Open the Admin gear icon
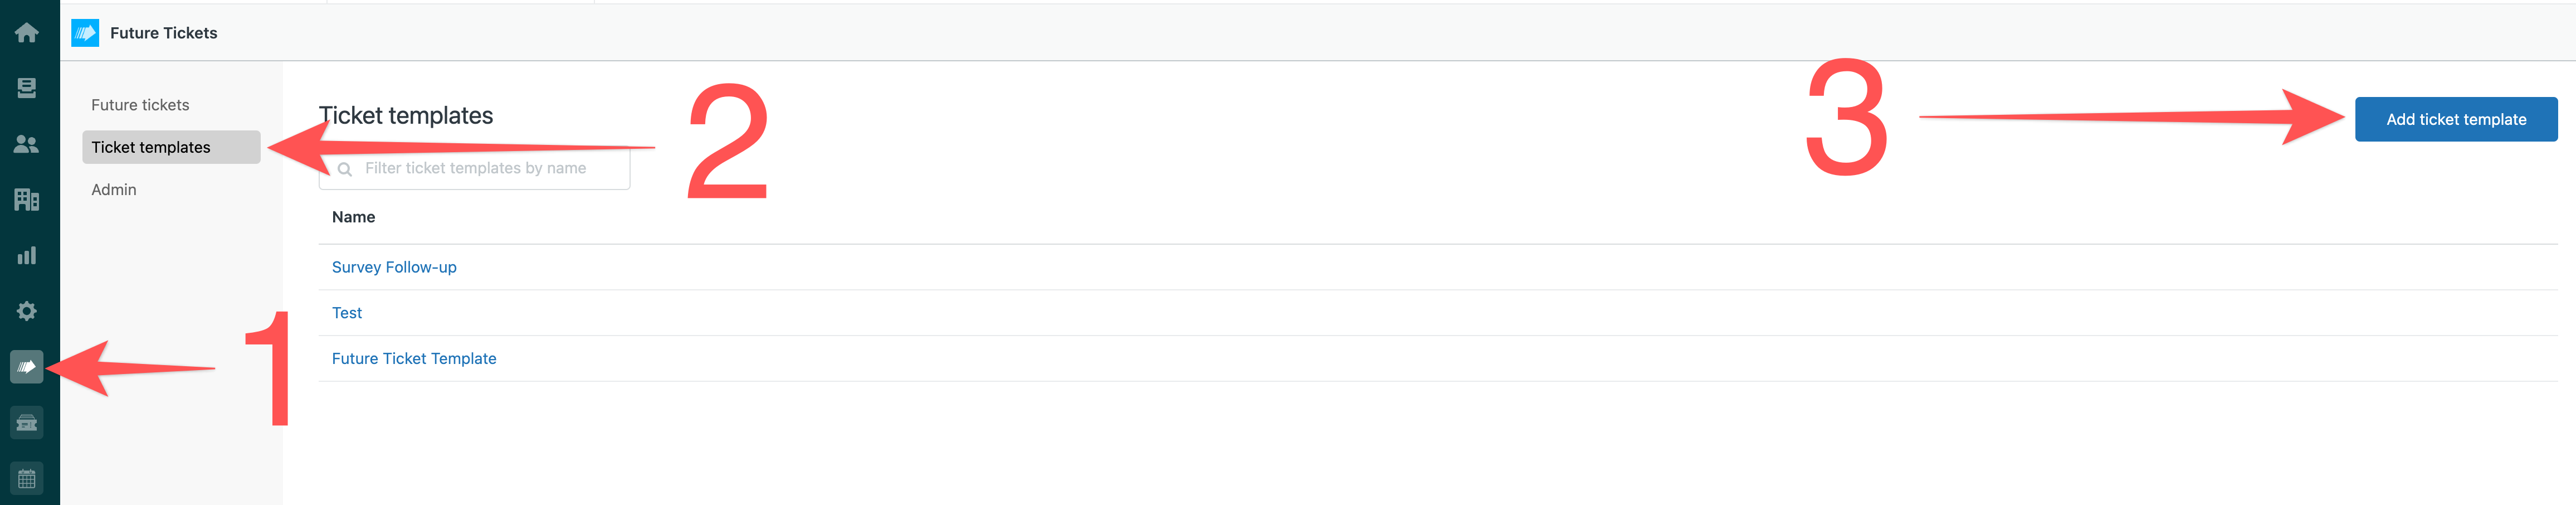The width and height of the screenshot is (2576, 505). tap(27, 311)
